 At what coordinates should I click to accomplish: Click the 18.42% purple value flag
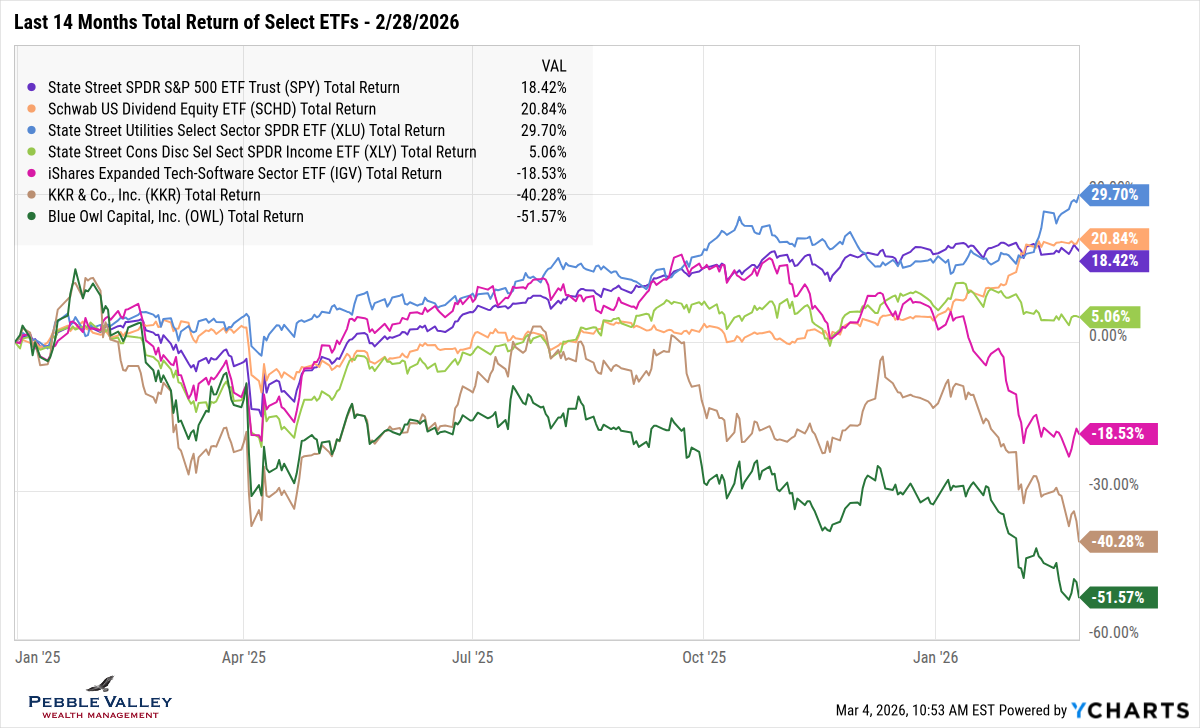1113,260
